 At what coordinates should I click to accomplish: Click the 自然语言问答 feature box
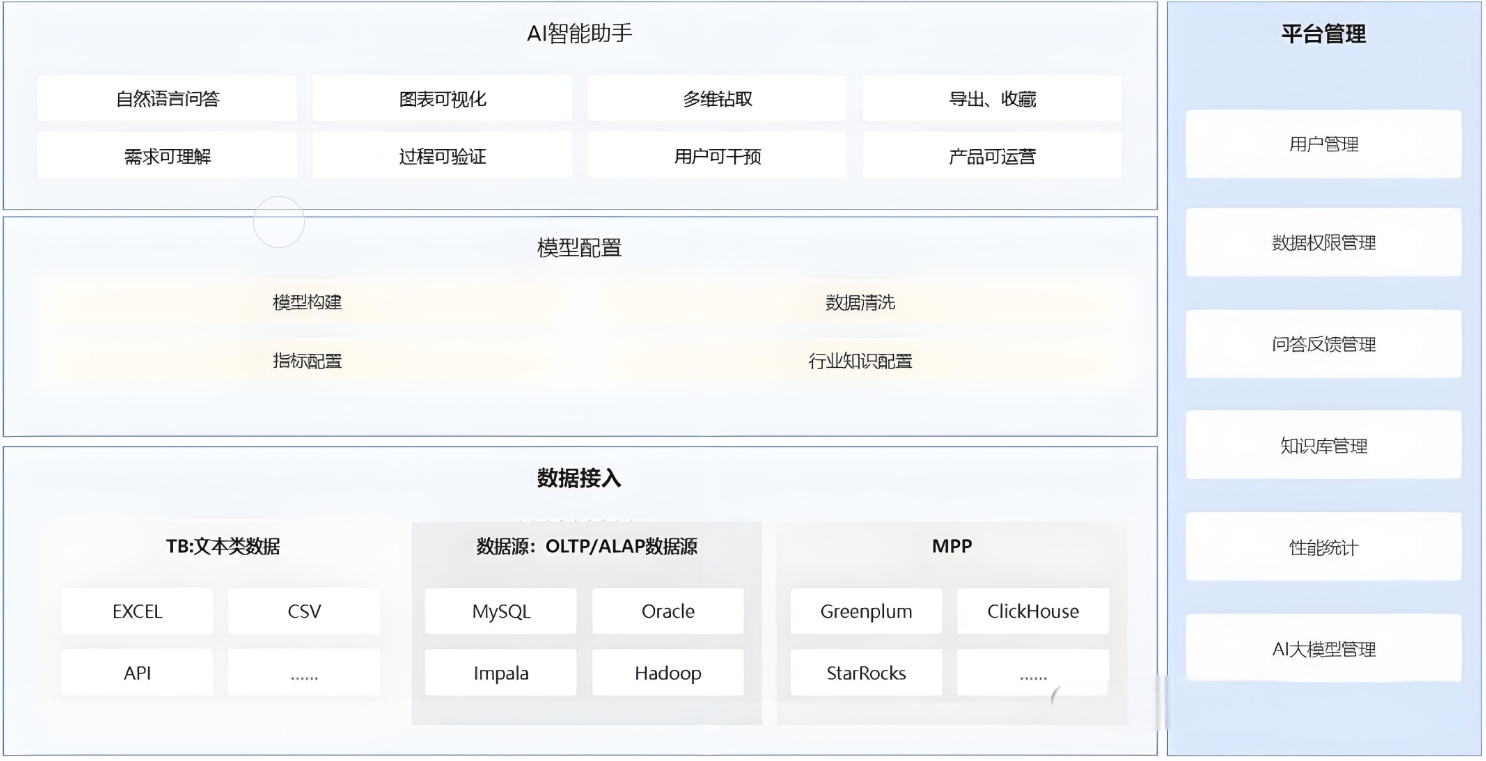(x=167, y=99)
